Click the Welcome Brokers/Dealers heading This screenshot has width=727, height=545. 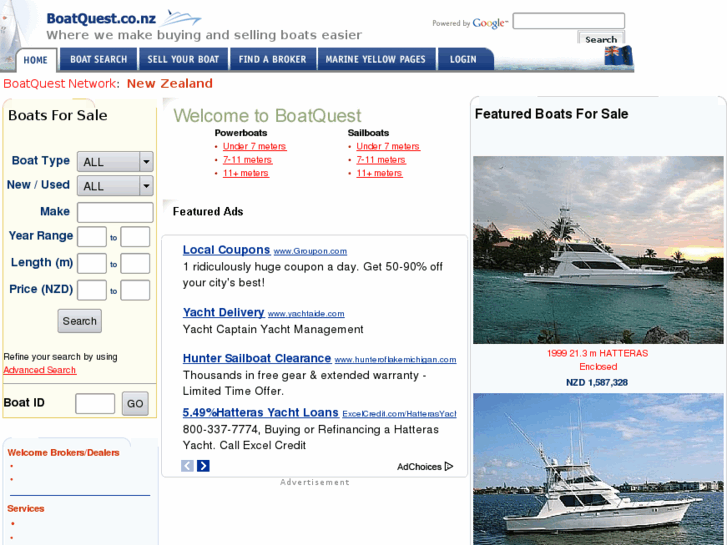[64, 453]
